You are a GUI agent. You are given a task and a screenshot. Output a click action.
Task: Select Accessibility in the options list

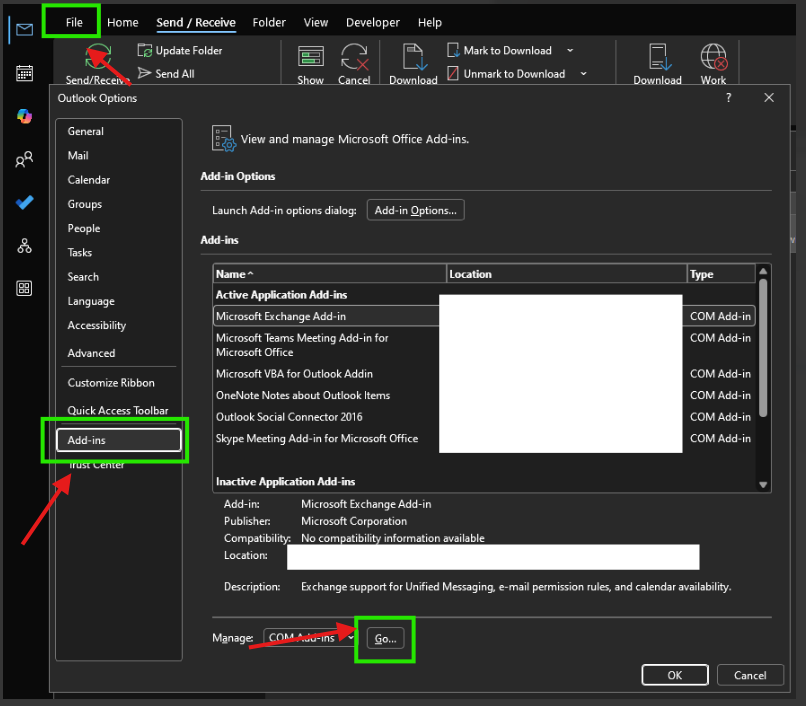coord(119,325)
